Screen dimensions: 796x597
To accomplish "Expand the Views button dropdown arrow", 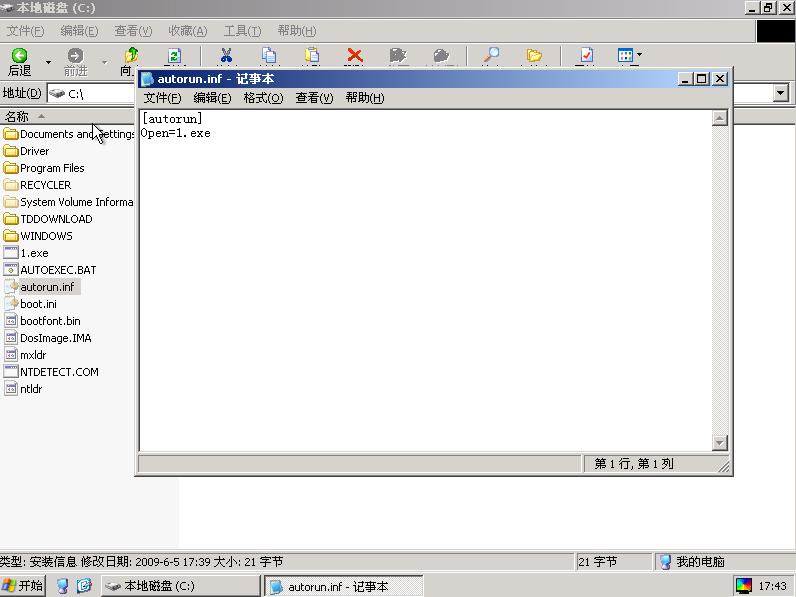I will pos(639,54).
